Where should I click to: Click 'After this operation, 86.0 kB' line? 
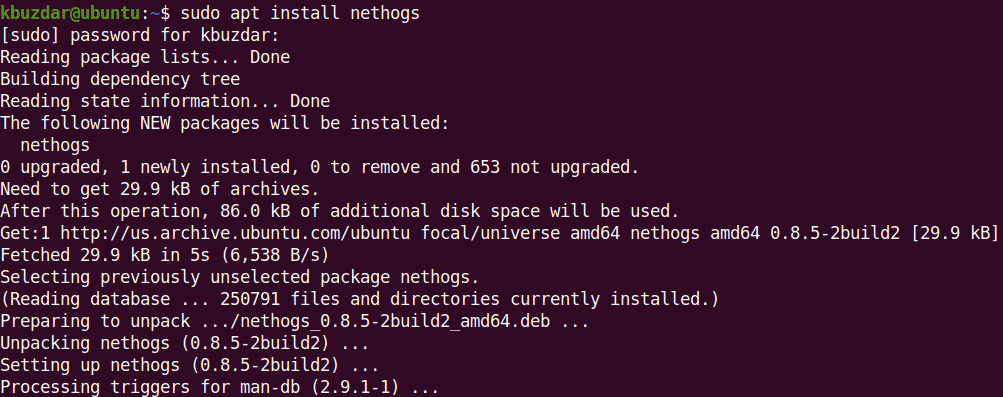pos(340,211)
